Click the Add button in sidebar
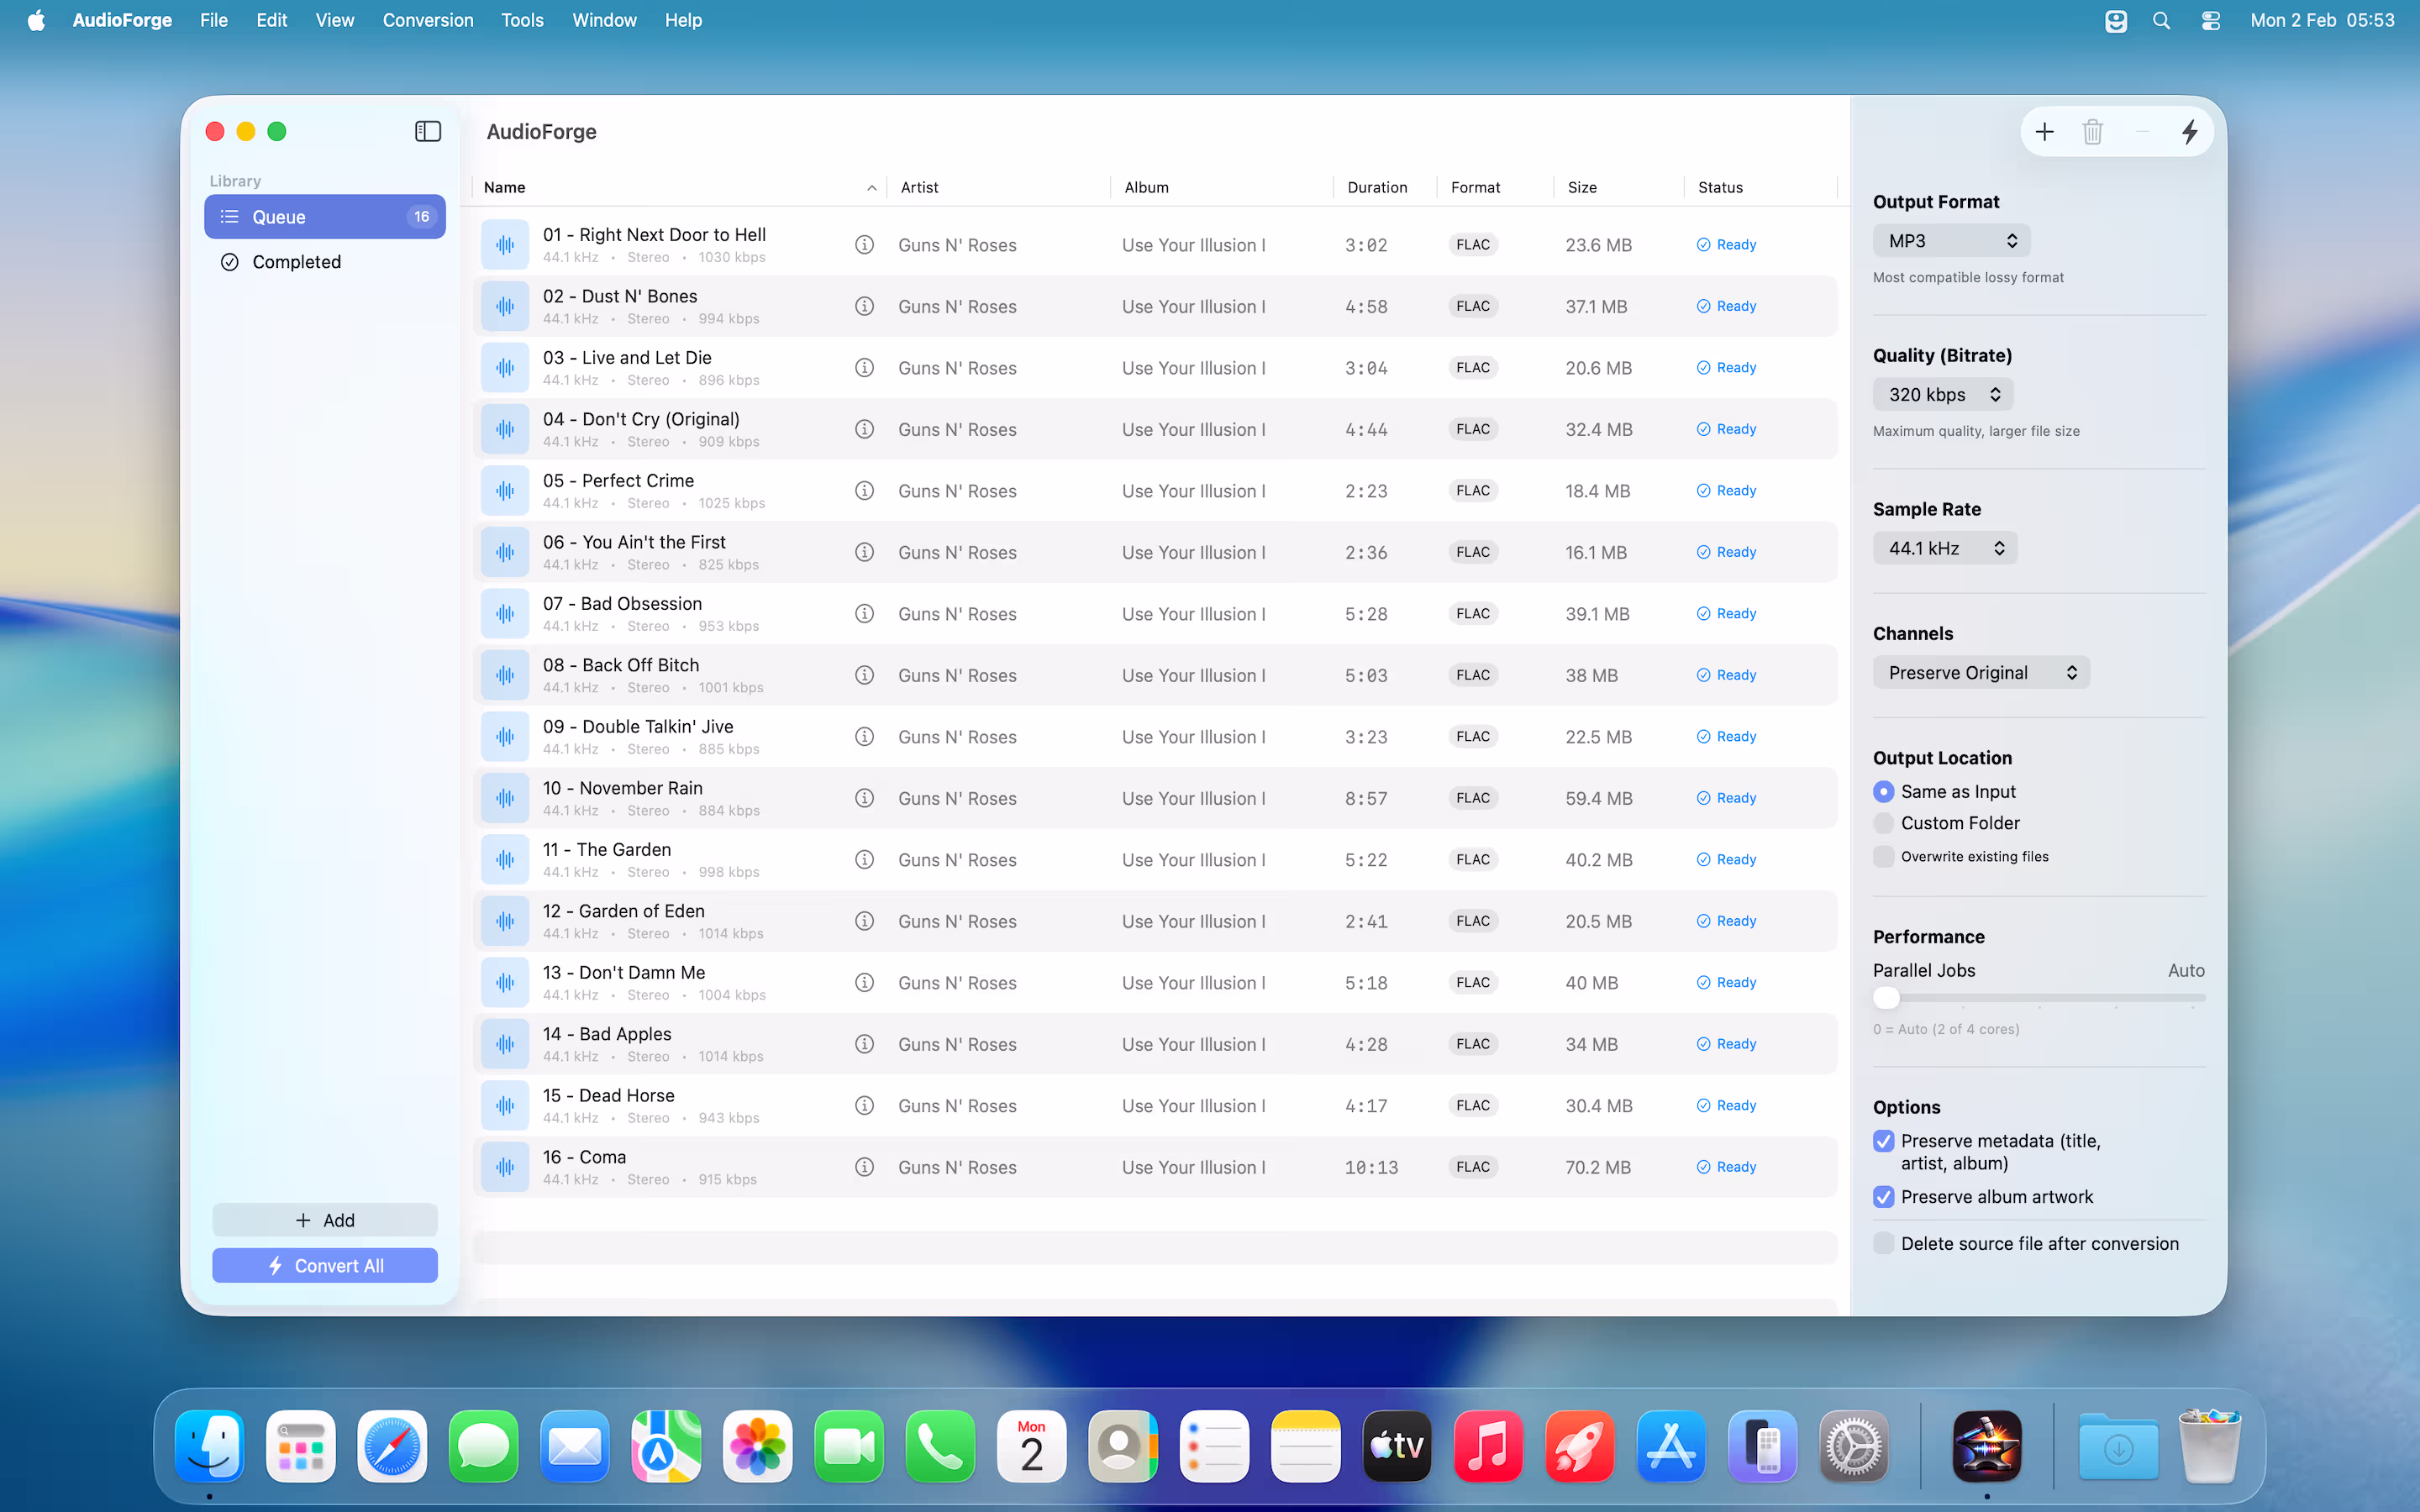 324,1219
